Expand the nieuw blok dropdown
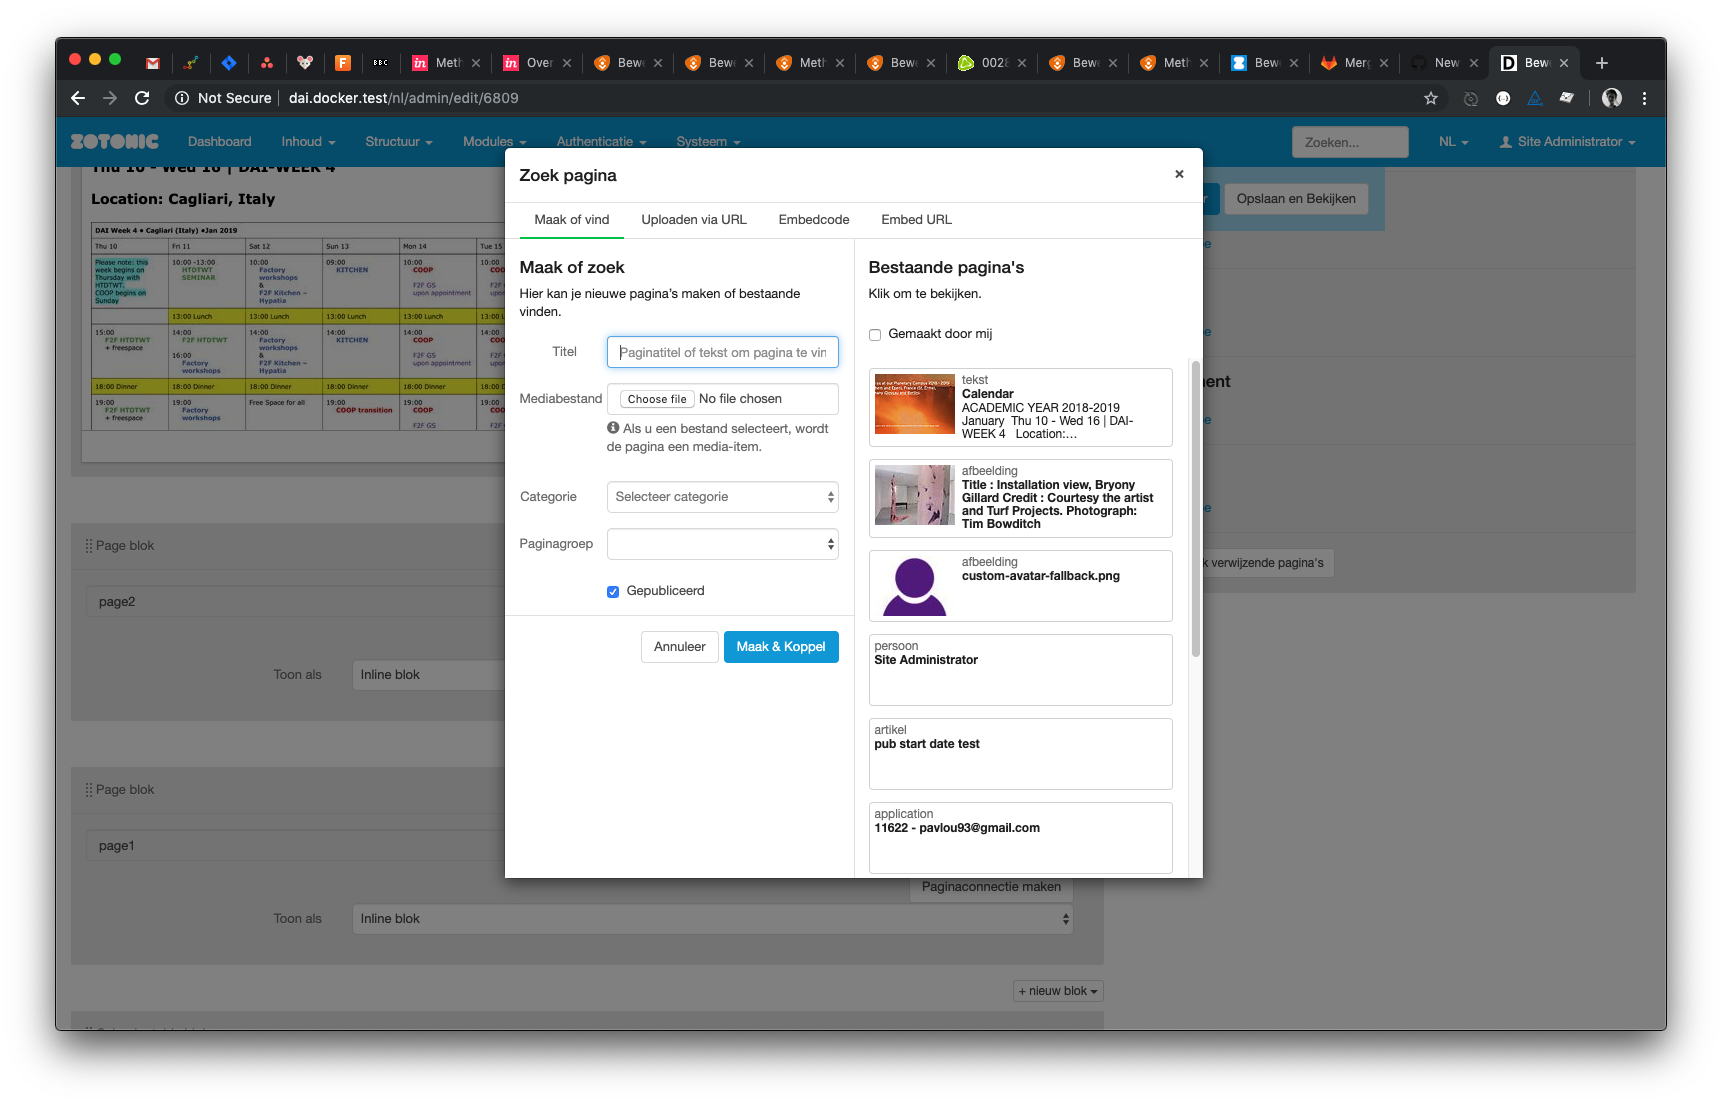Image resolution: width=1722 pixels, height=1104 pixels. pyautogui.click(x=1057, y=991)
